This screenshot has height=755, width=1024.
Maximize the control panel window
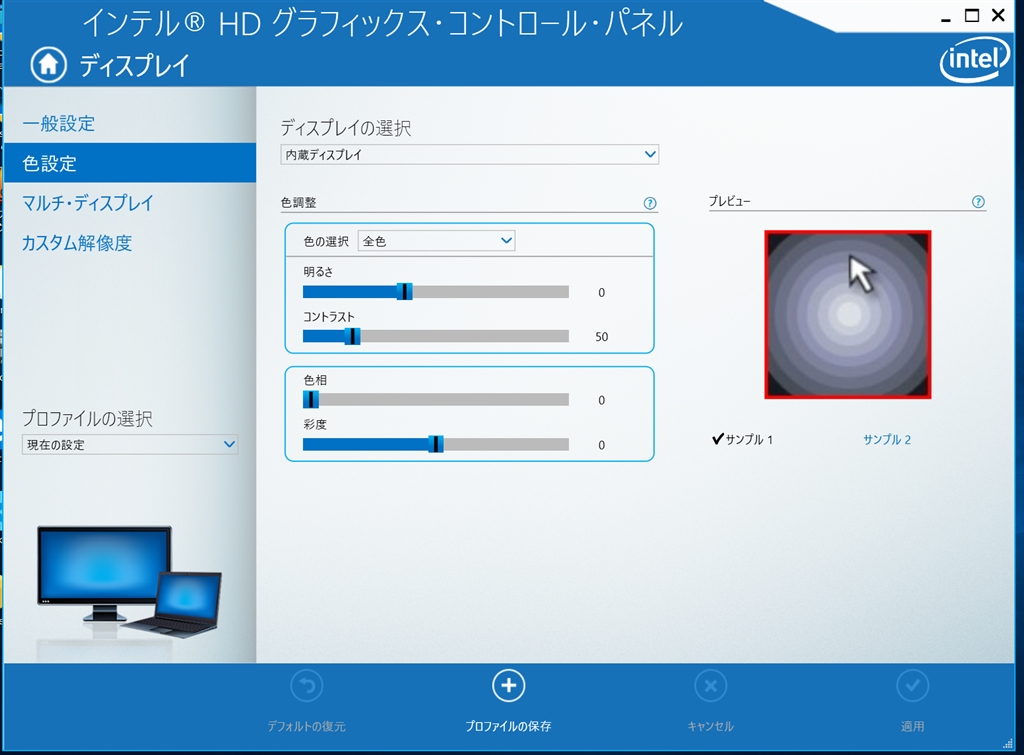point(972,16)
